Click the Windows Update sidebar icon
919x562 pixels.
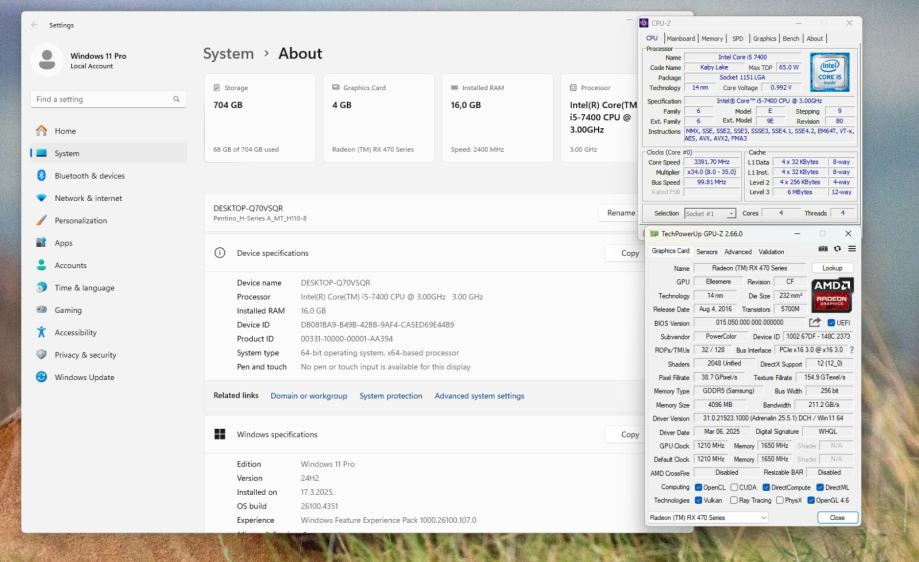pos(41,377)
